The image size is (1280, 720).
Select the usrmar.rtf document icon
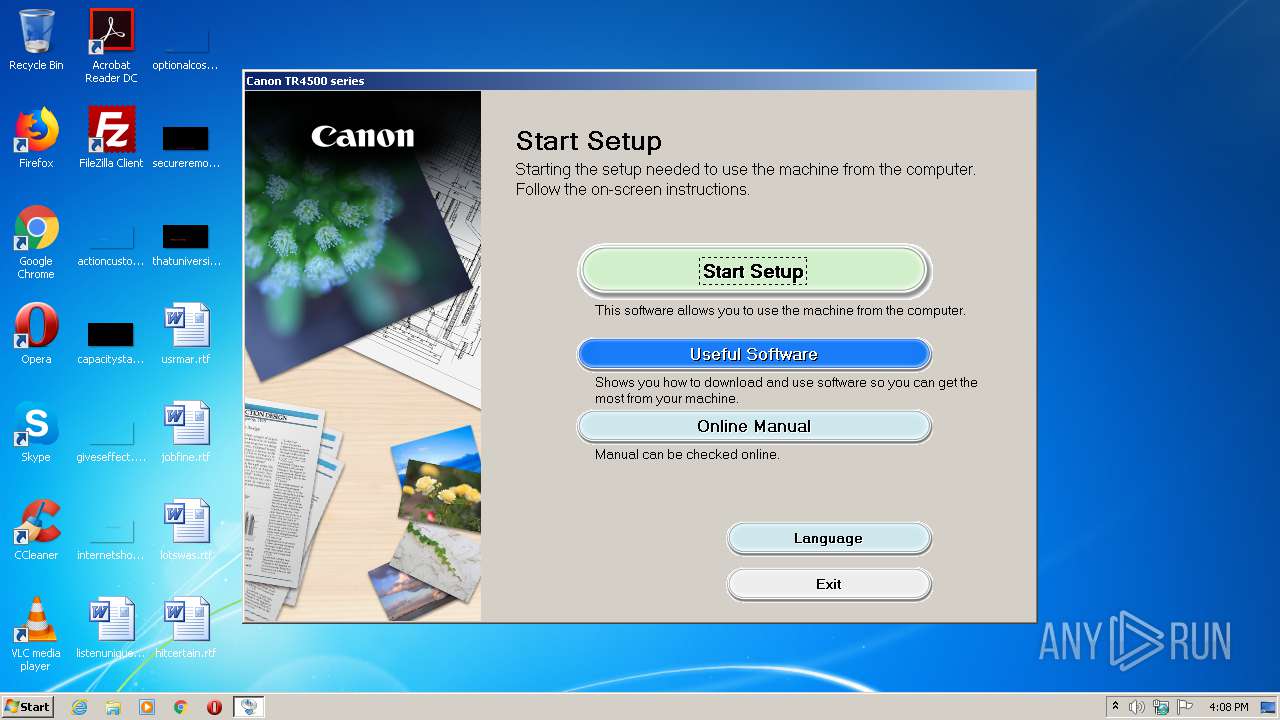coord(186,334)
